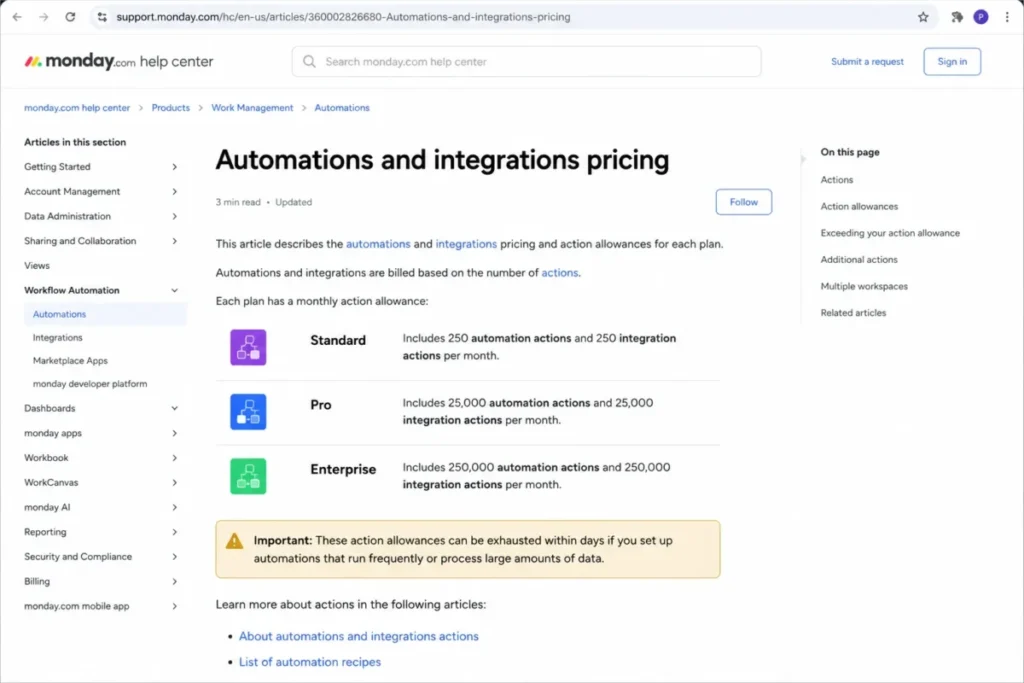Open Submit a request link

tap(867, 61)
